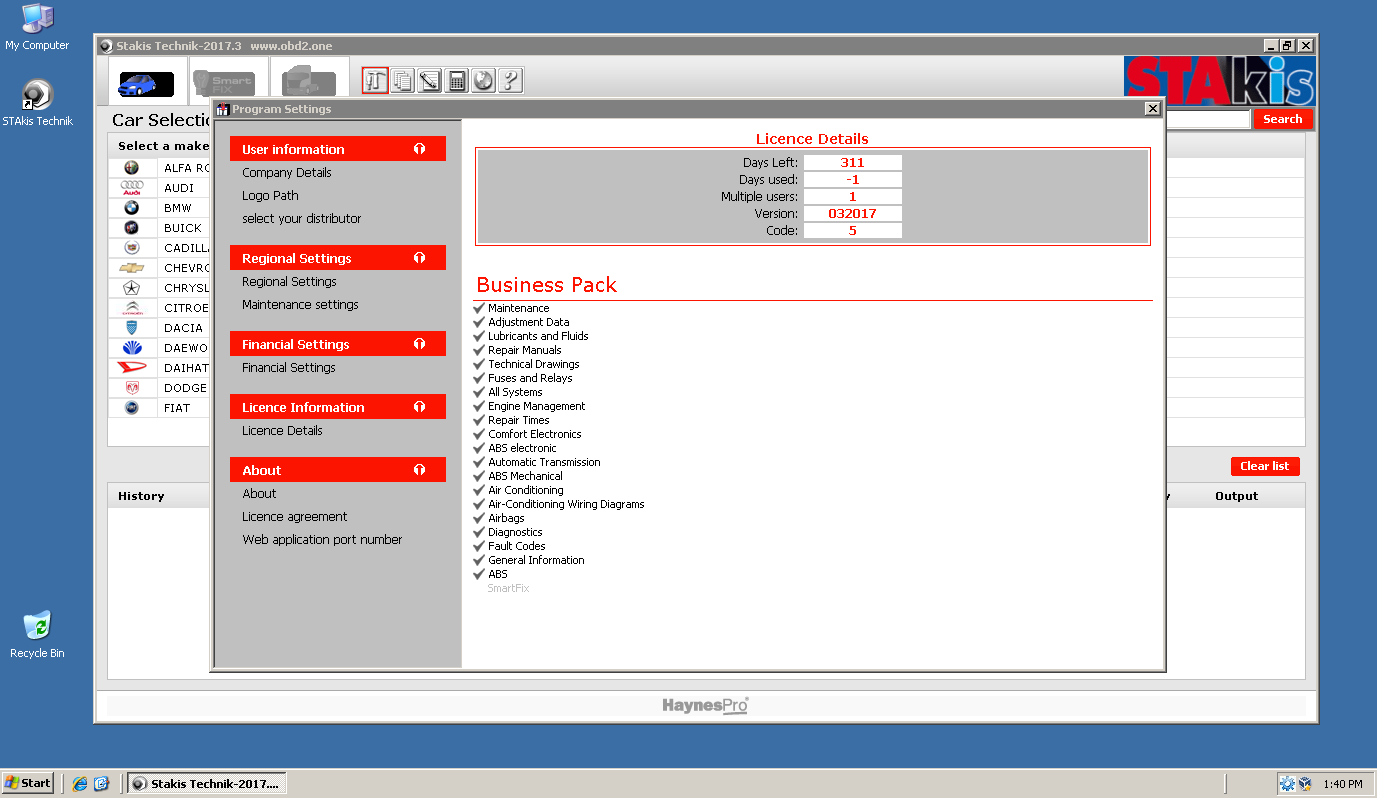Open the calculator toolbar icon
This screenshot has height=798, width=1377.
pyautogui.click(x=457, y=80)
